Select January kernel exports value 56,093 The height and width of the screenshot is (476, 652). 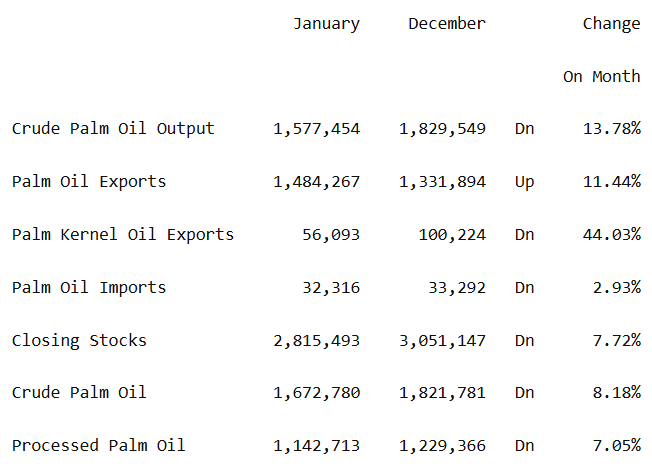331,235
